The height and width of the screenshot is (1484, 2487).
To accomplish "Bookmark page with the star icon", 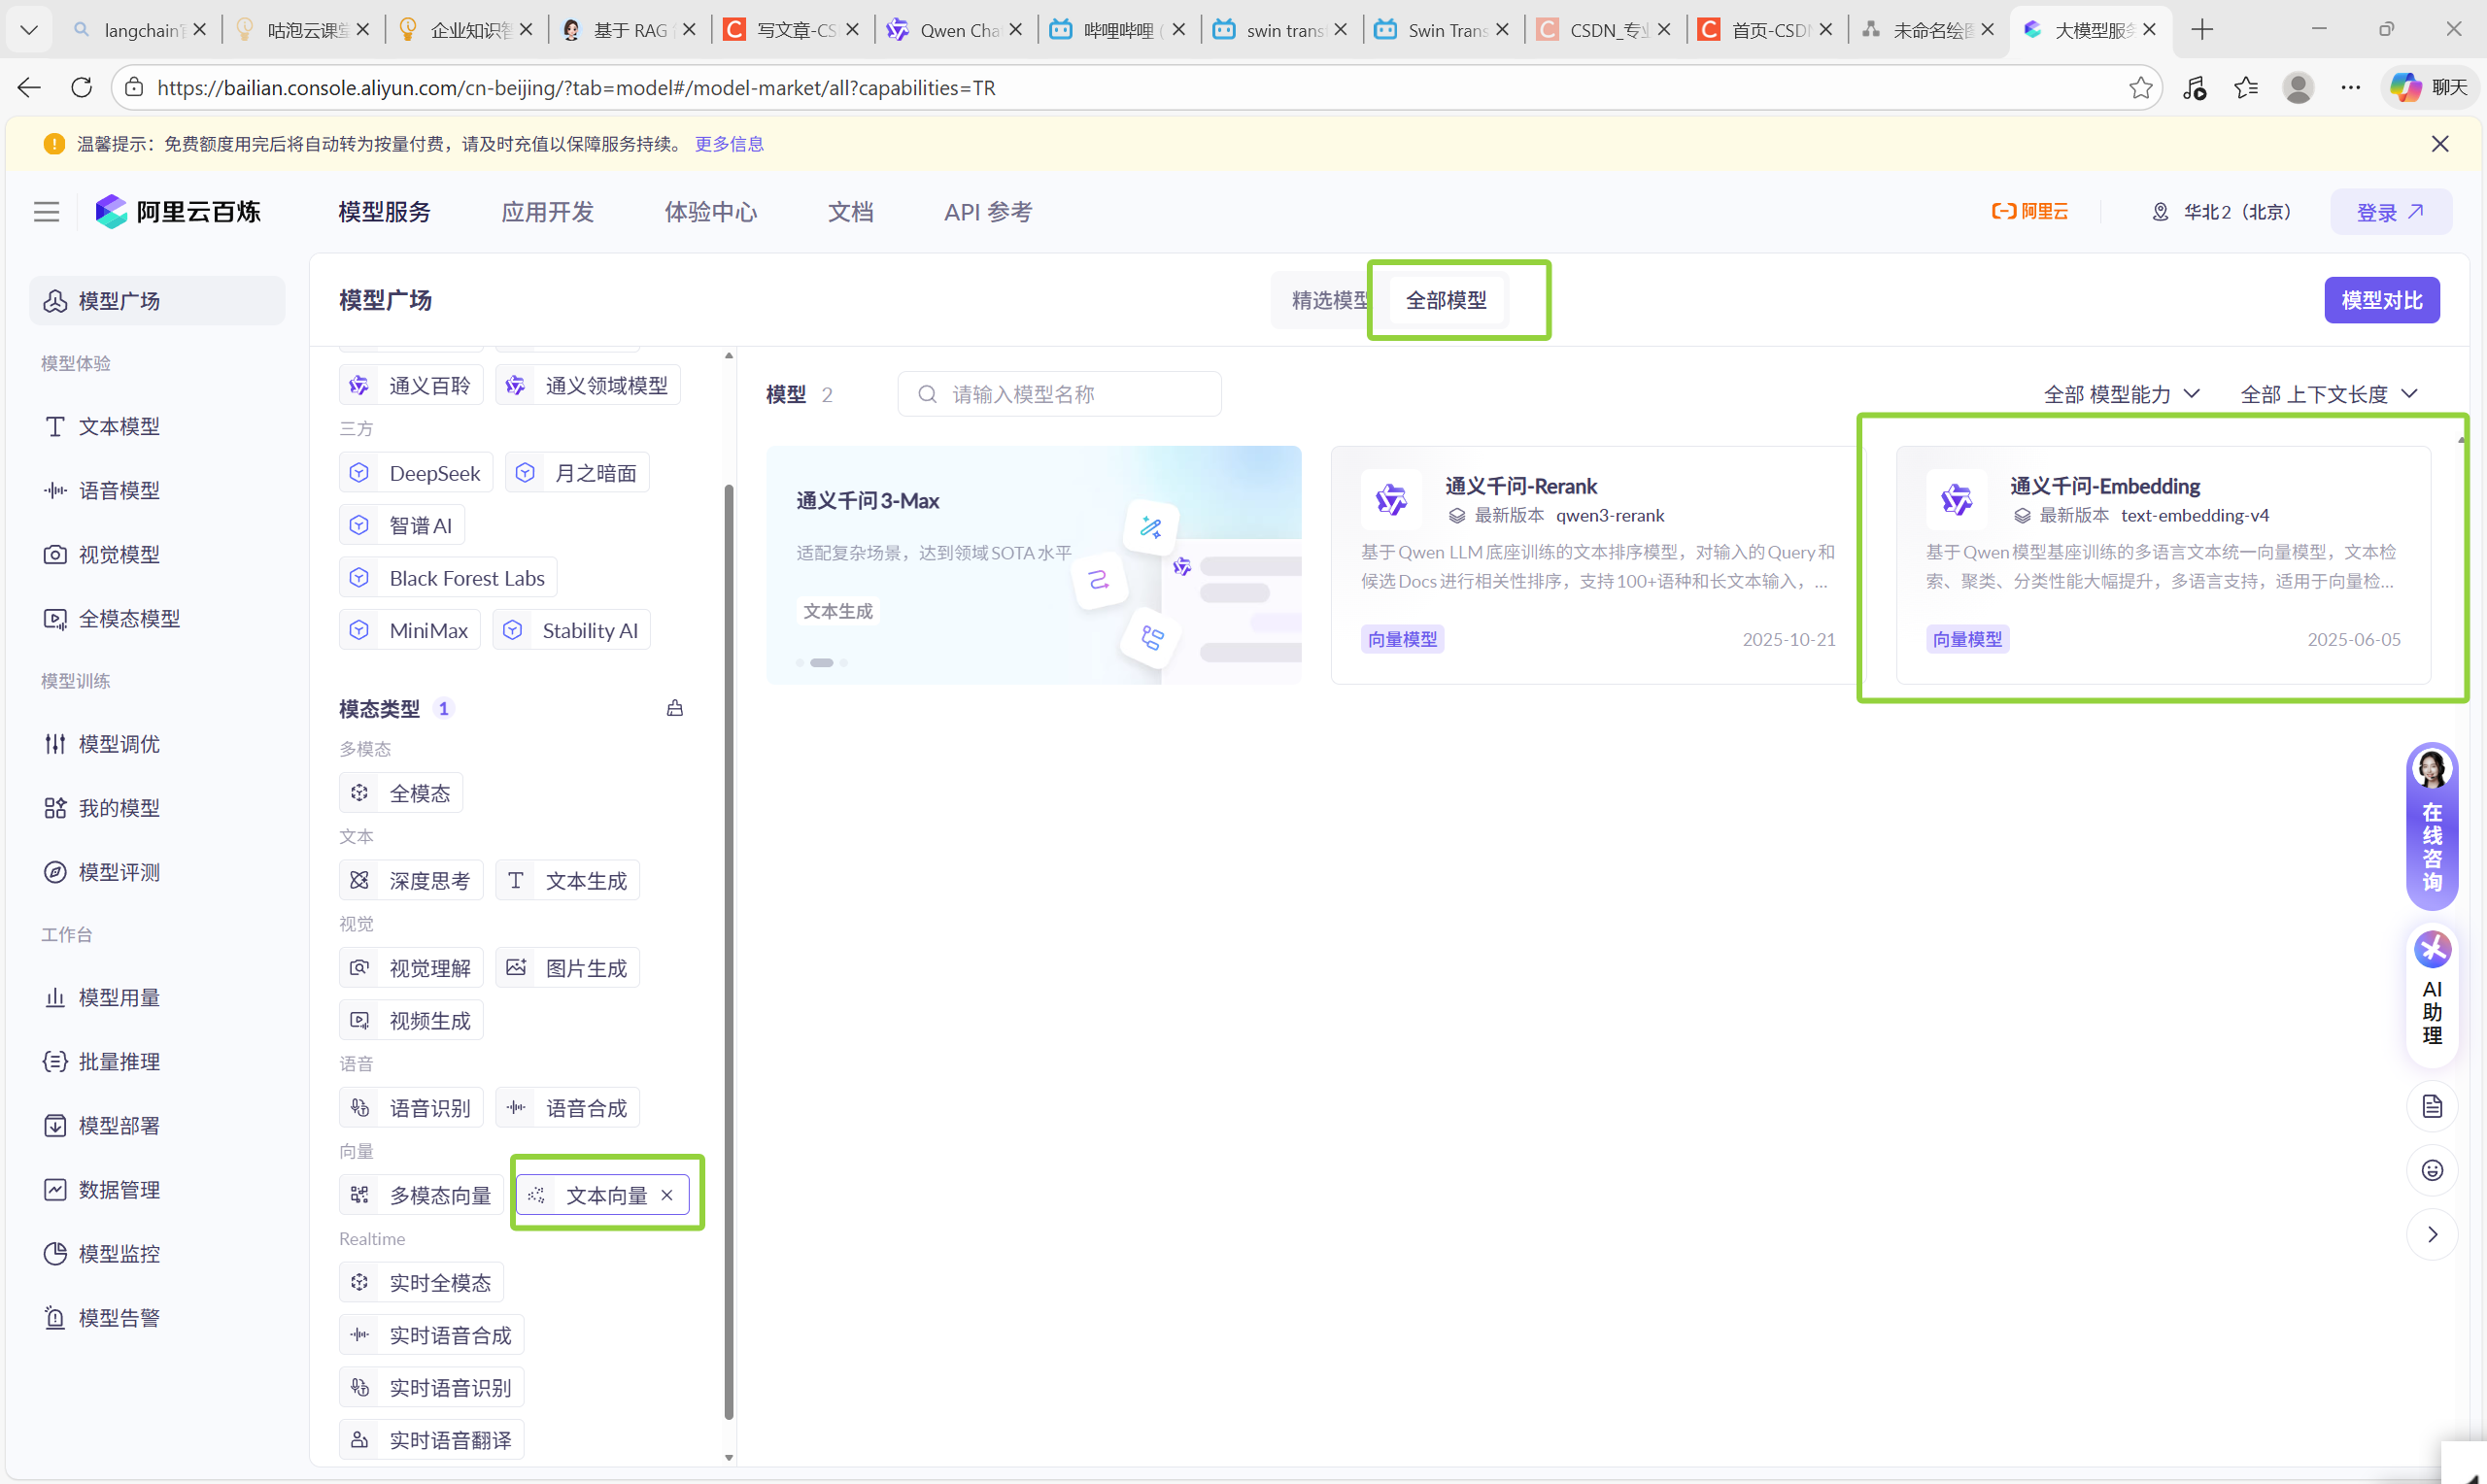I will pyautogui.click(x=2140, y=88).
